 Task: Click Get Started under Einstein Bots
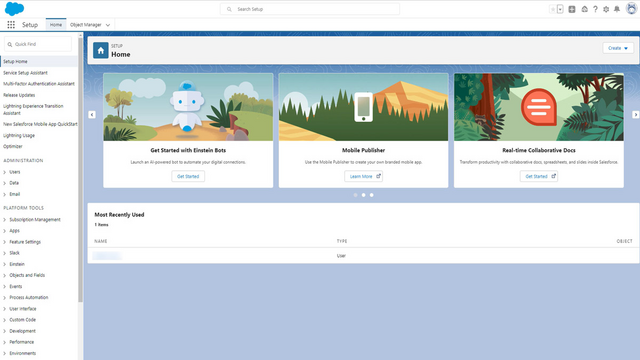[188, 176]
